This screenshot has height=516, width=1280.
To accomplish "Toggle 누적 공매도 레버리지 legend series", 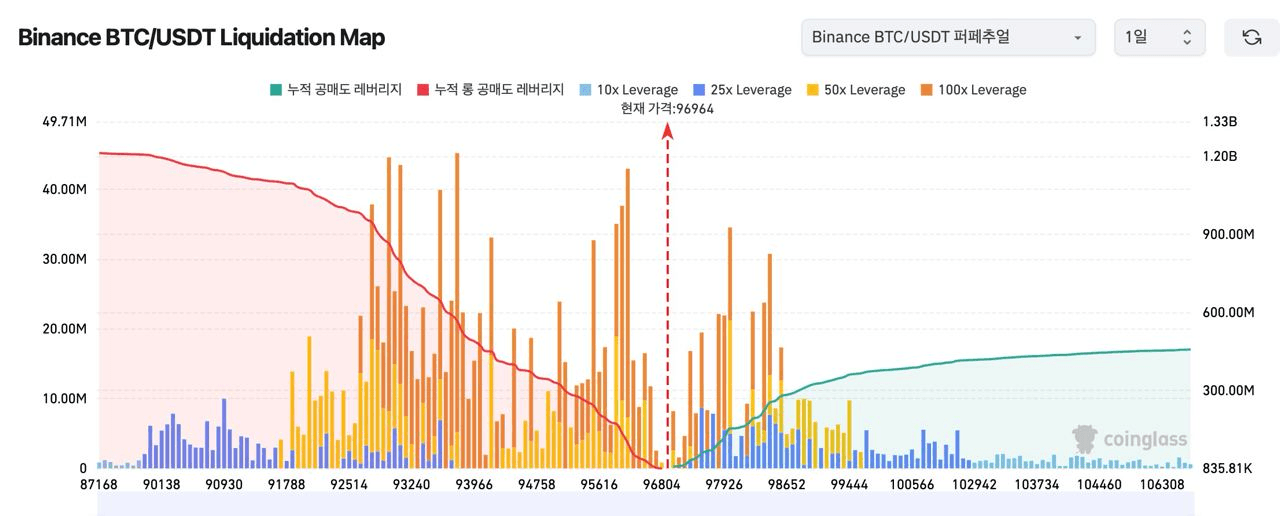I will coord(335,90).
